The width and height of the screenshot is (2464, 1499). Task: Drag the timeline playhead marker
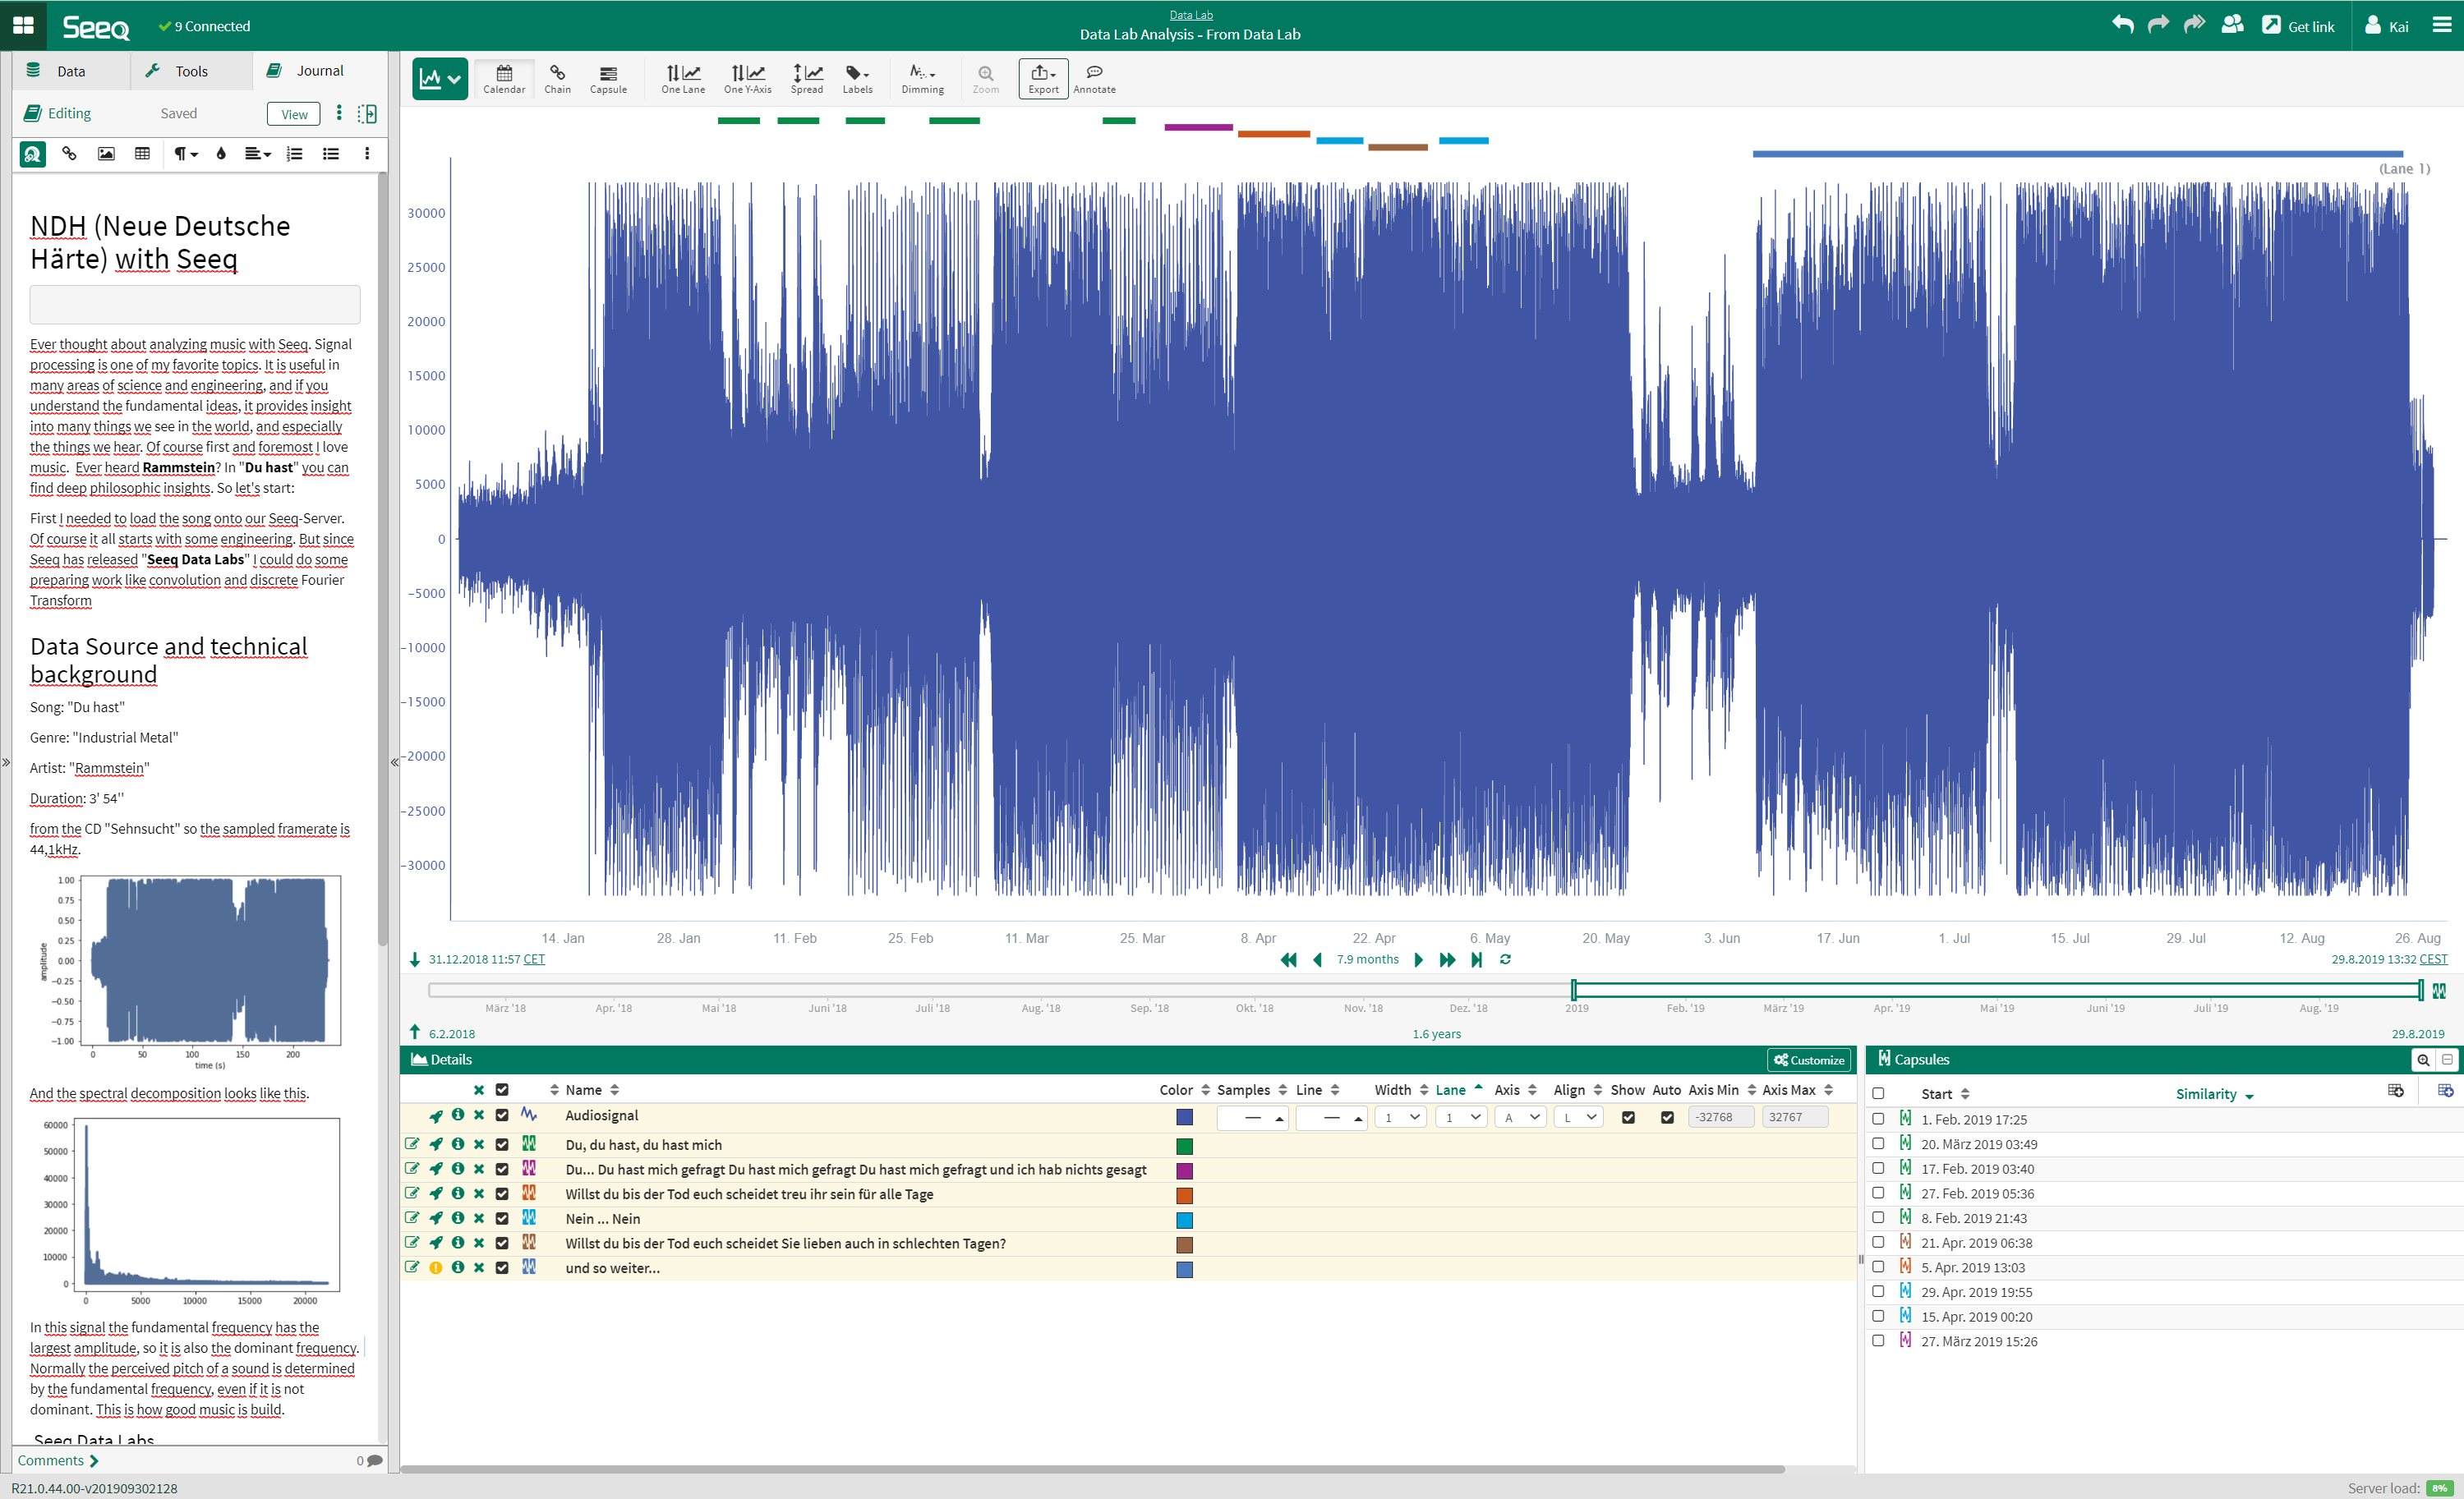1572,989
